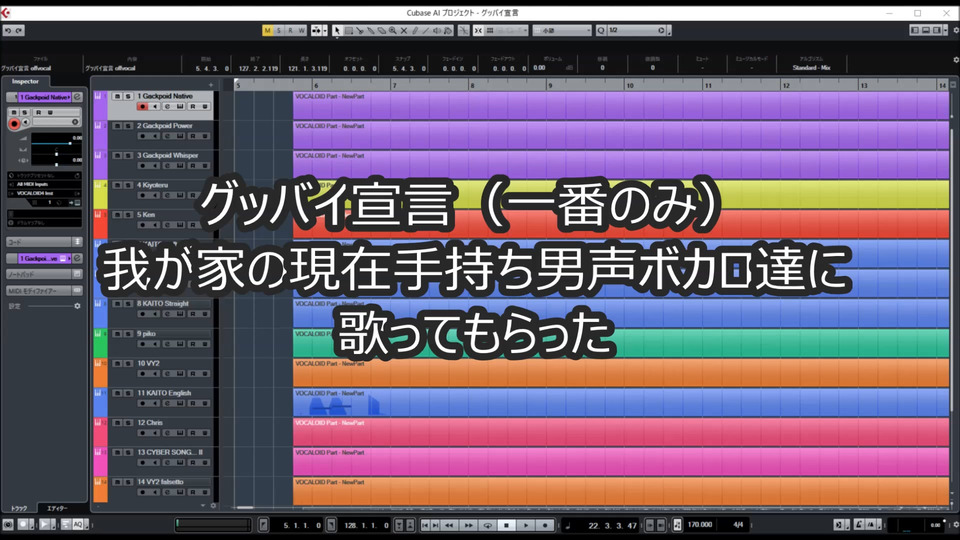Viewport: 960px width, 540px height.
Task: Select the Line tool in toolbar
Action: click(426, 31)
